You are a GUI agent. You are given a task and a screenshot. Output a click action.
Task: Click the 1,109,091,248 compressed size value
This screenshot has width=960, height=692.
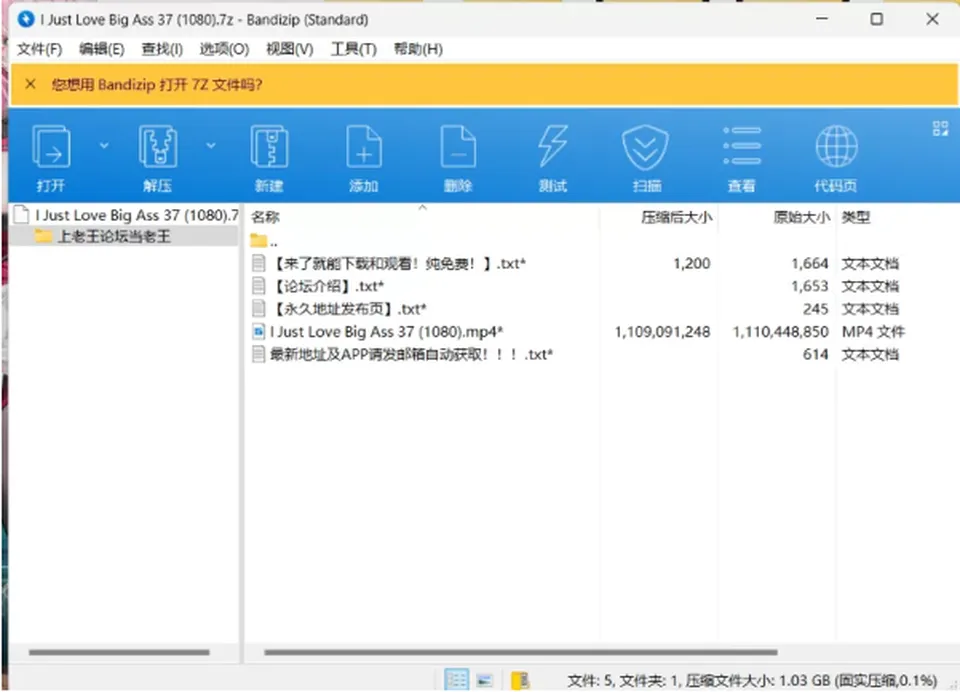pos(662,332)
